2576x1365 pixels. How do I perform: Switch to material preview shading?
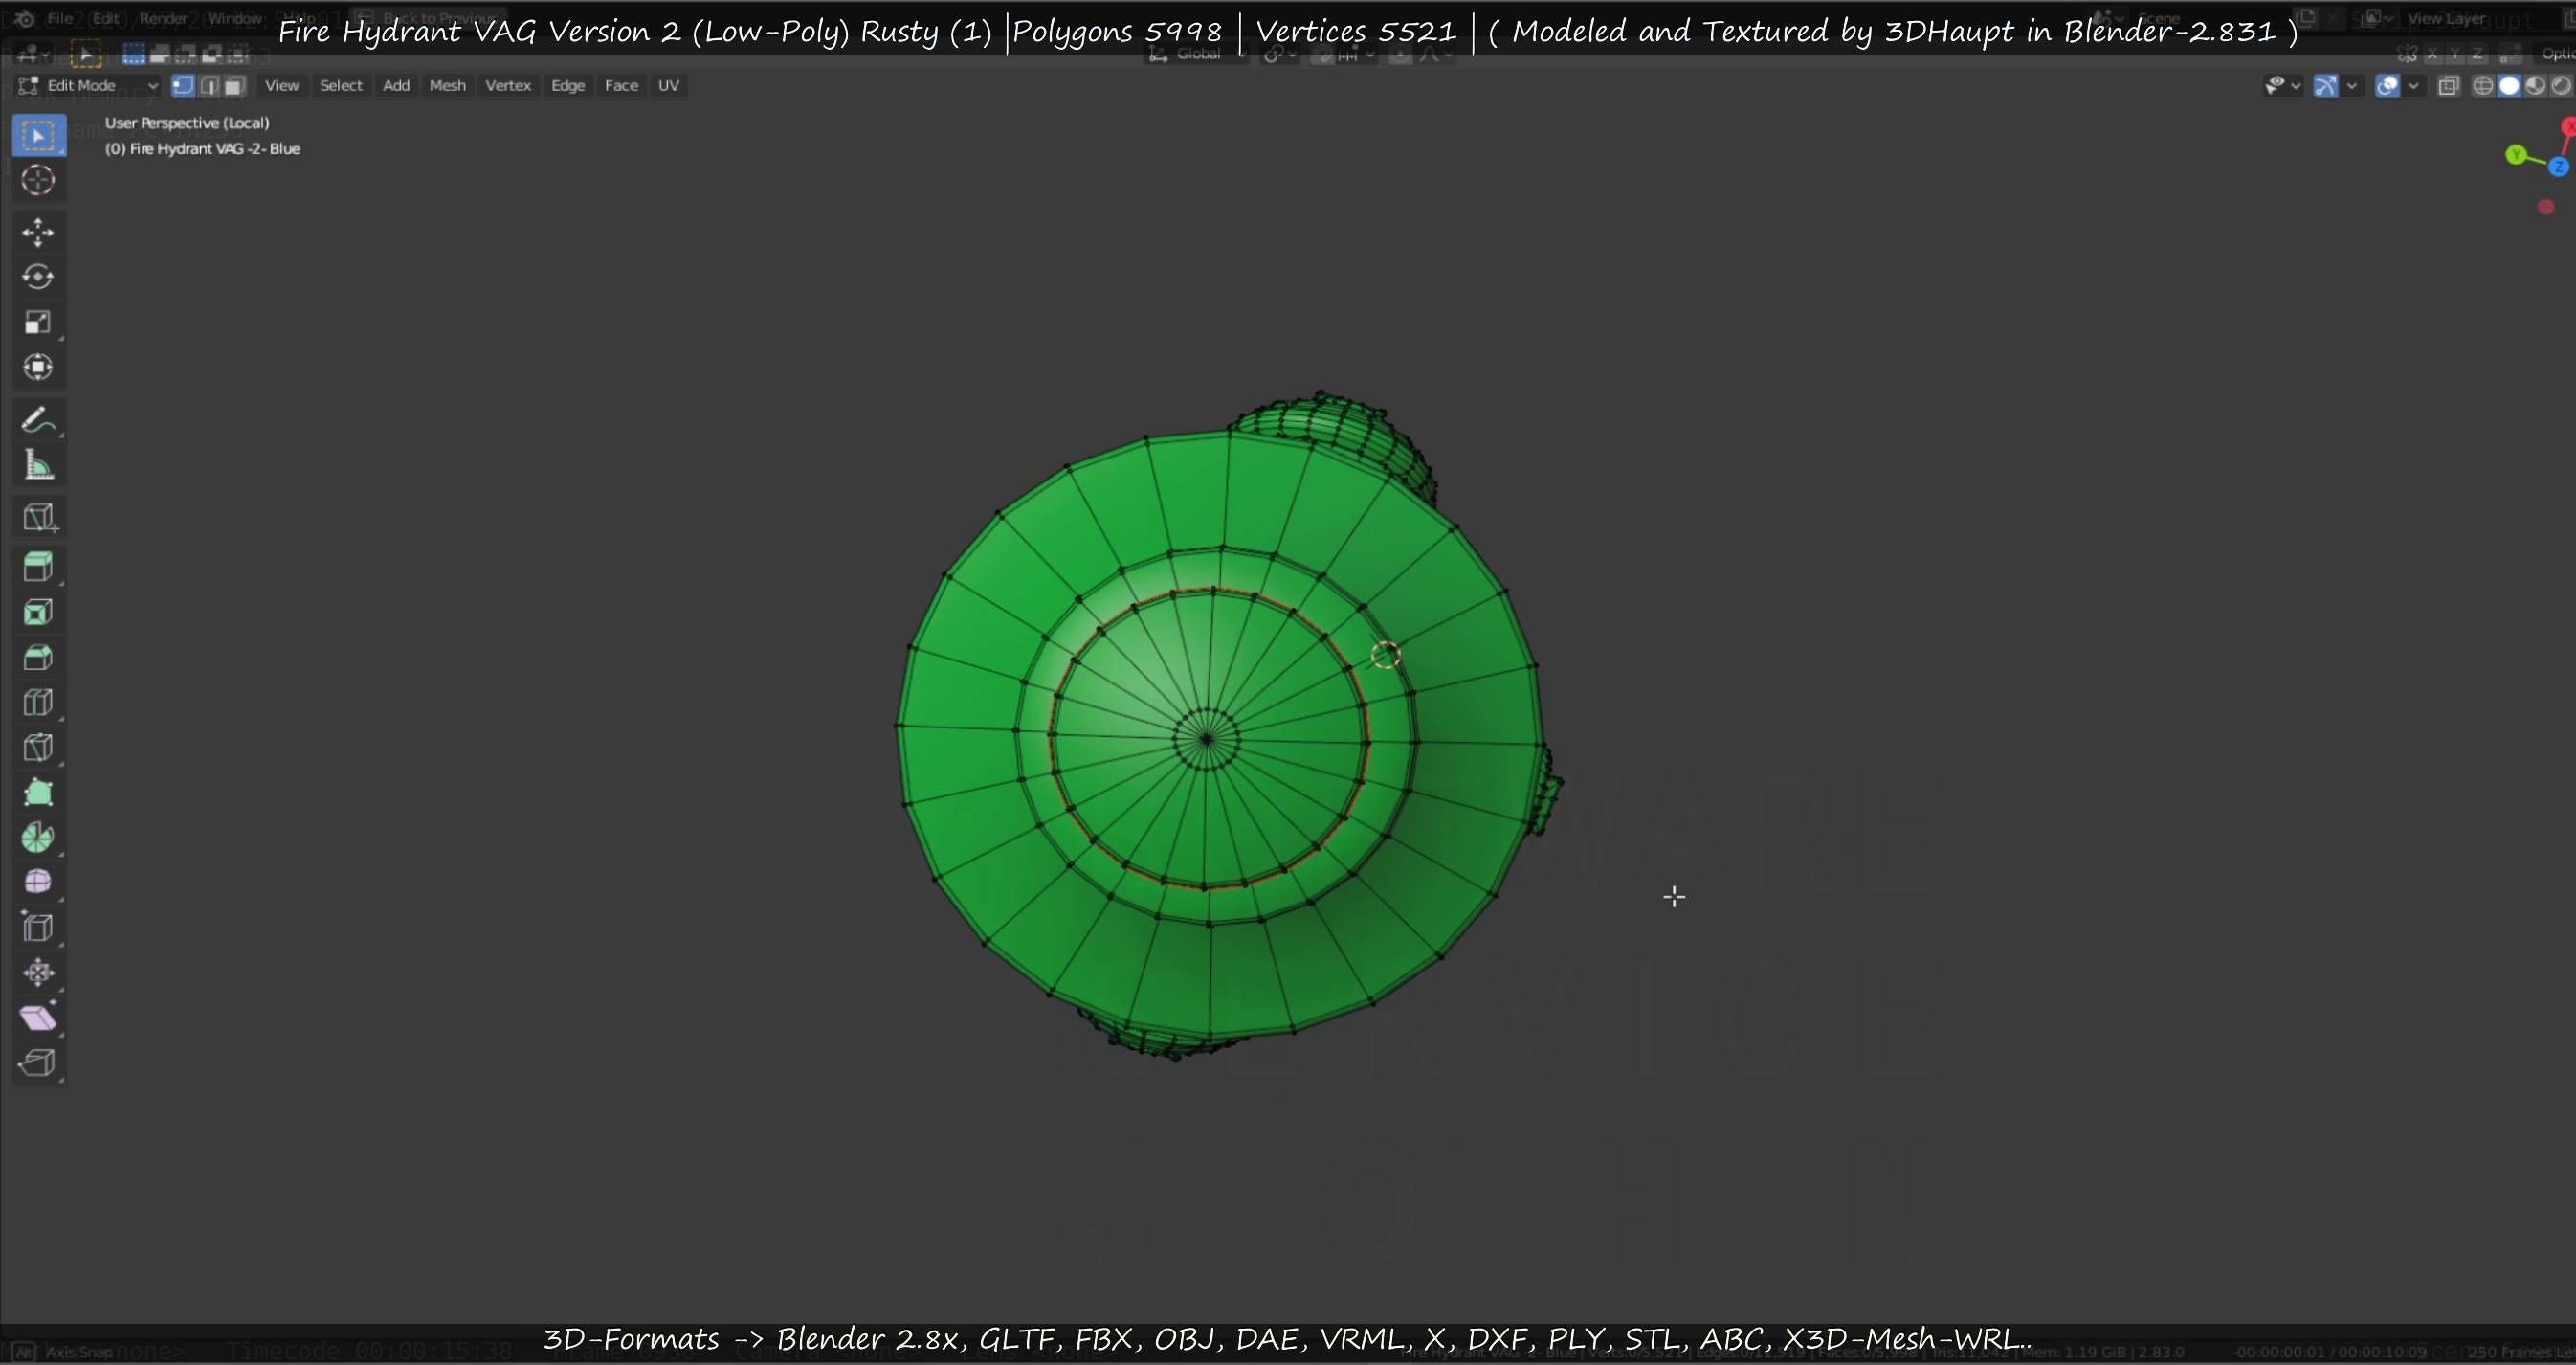coord(2535,86)
